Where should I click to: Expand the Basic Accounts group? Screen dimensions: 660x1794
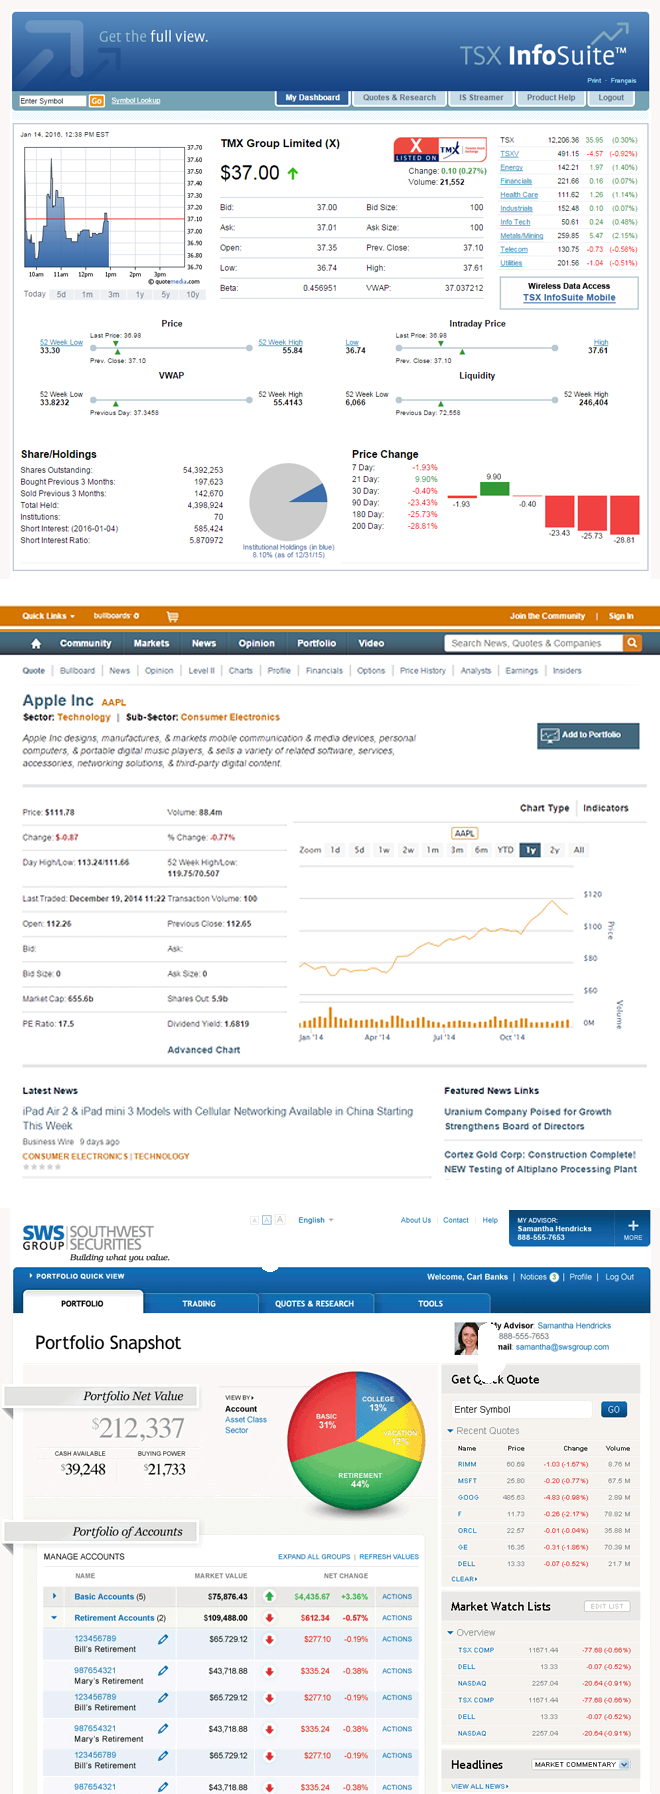click(54, 1597)
